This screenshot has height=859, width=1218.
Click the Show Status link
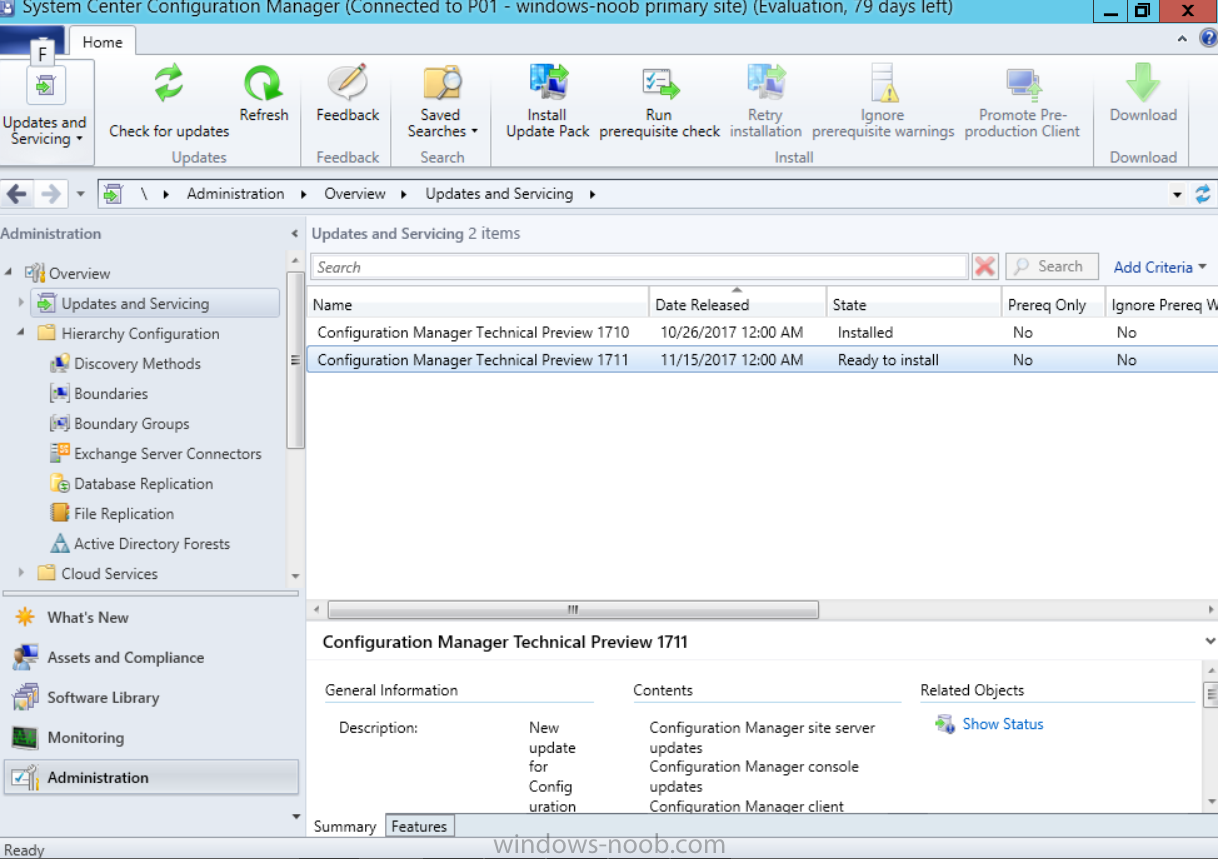(1002, 724)
